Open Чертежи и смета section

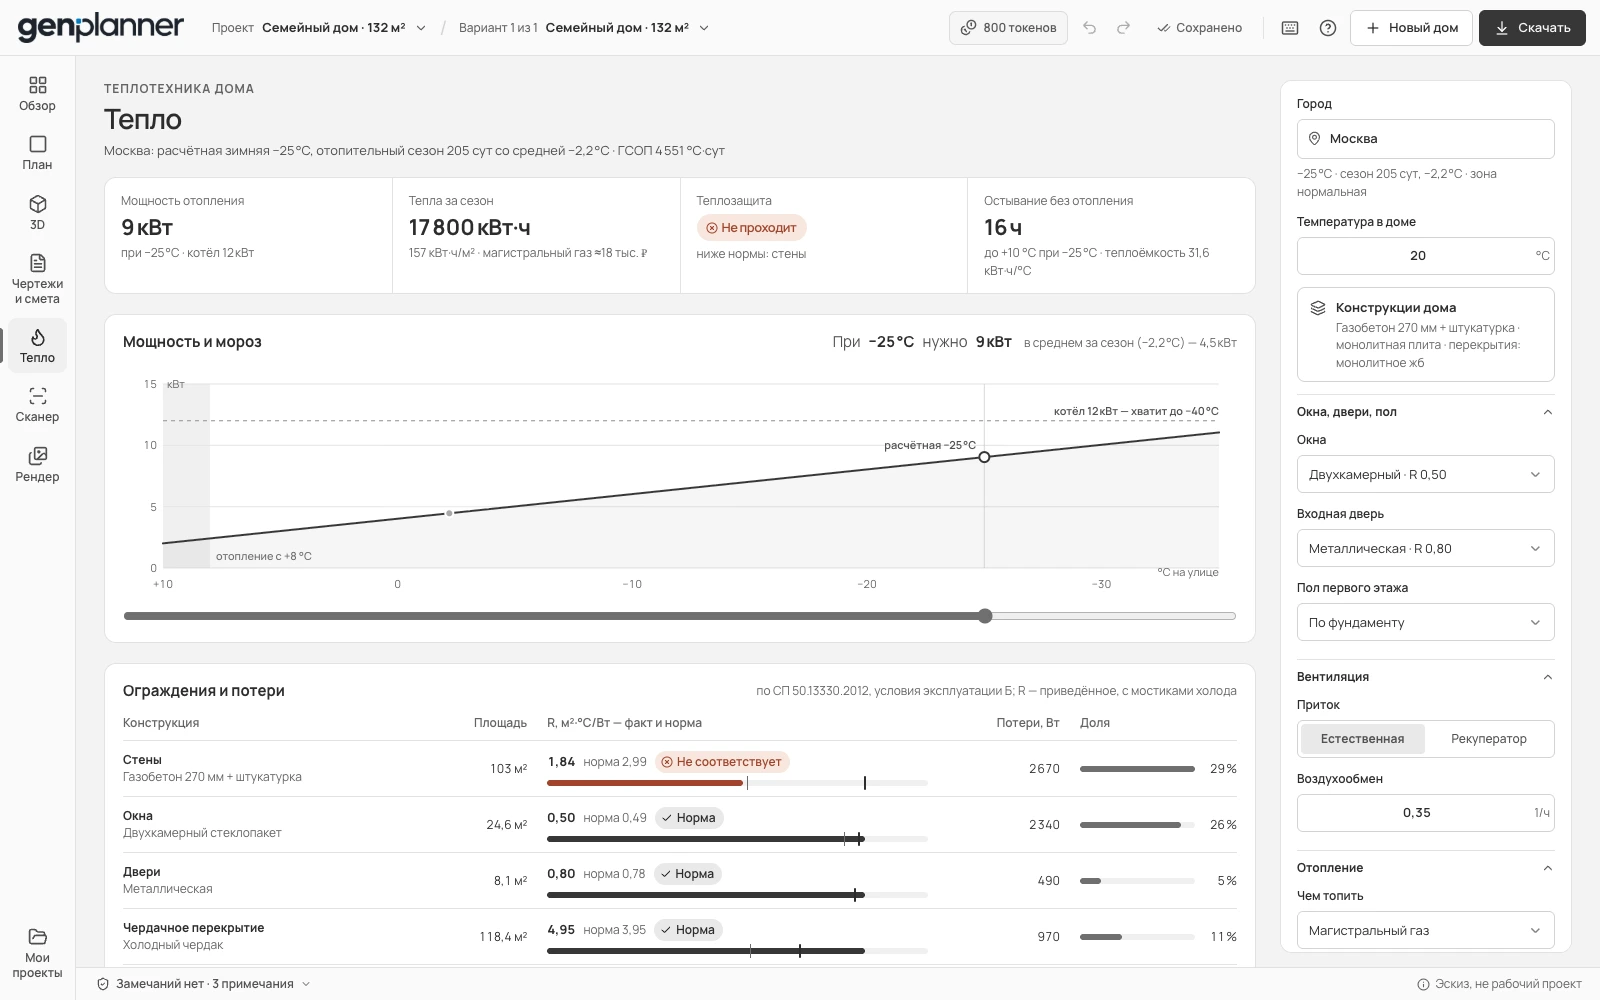click(37, 278)
